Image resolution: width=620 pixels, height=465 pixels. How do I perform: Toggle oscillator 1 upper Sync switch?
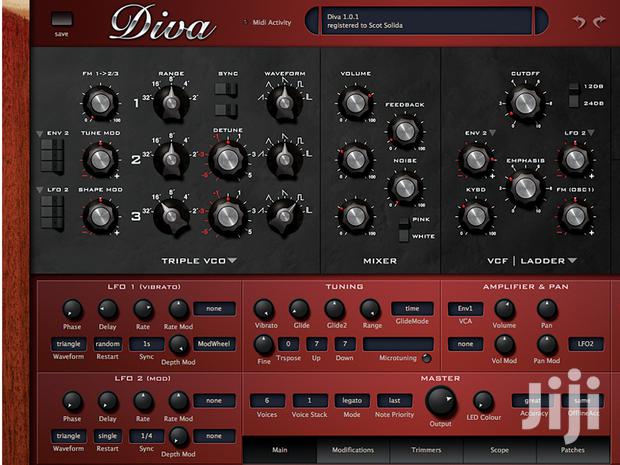tap(226, 89)
